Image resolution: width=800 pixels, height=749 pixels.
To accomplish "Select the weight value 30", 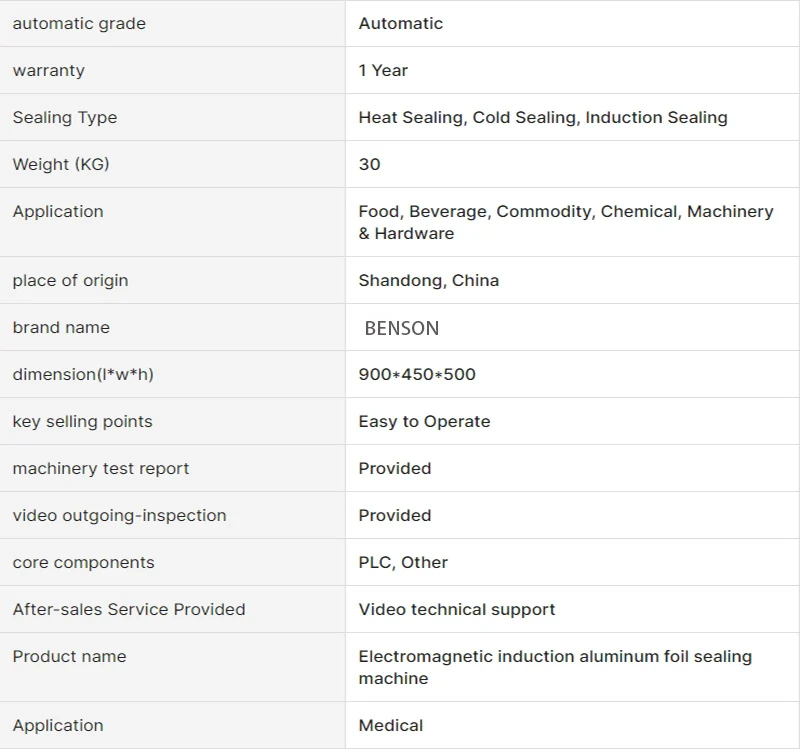I will (x=369, y=164).
